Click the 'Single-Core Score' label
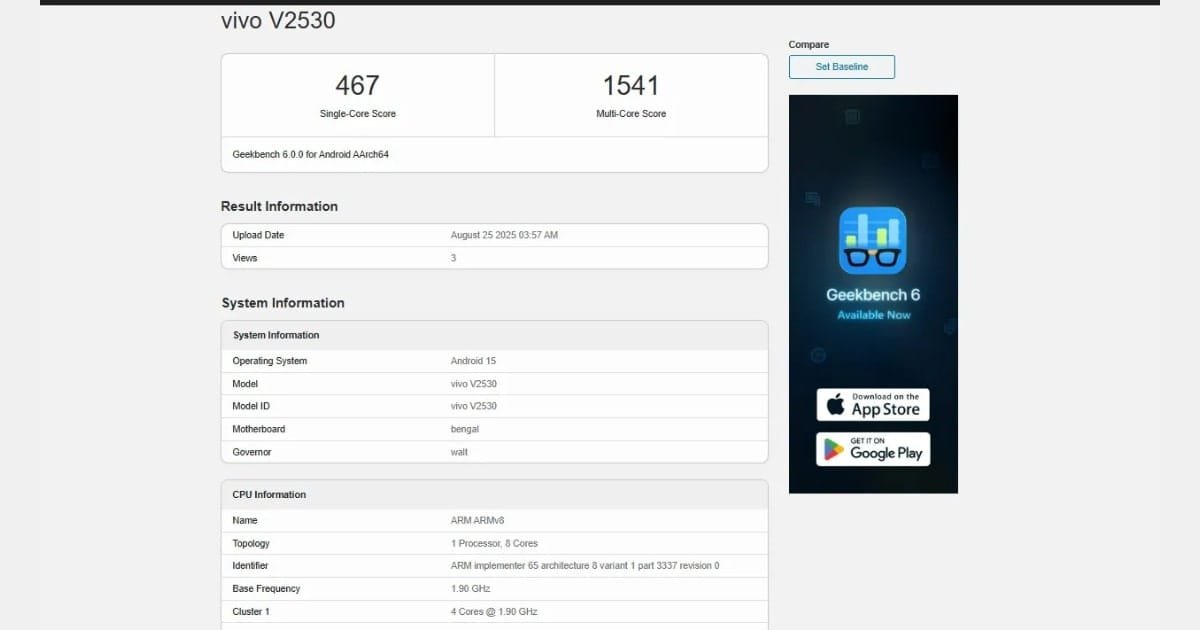Image resolution: width=1200 pixels, height=630 pixels. click(358, 114)
